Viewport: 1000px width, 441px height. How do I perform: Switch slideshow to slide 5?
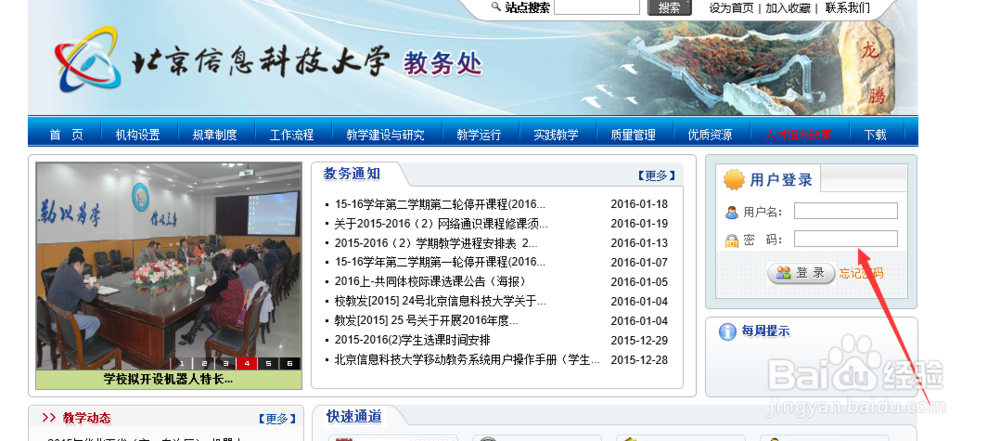pos(268,364)
